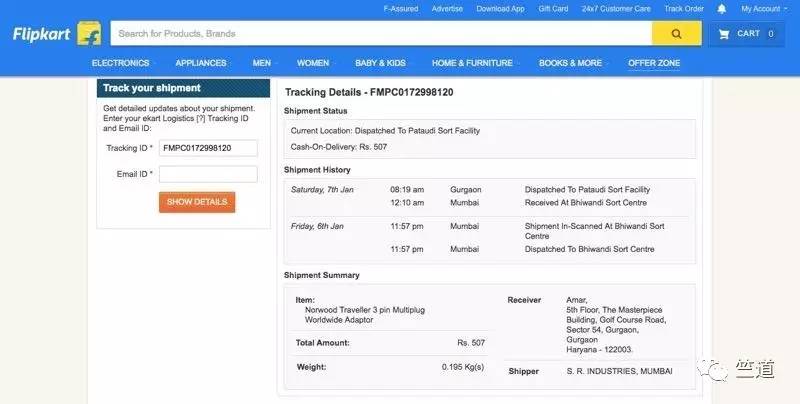Click the 'Track your shipment' panel header

(184, 88)
